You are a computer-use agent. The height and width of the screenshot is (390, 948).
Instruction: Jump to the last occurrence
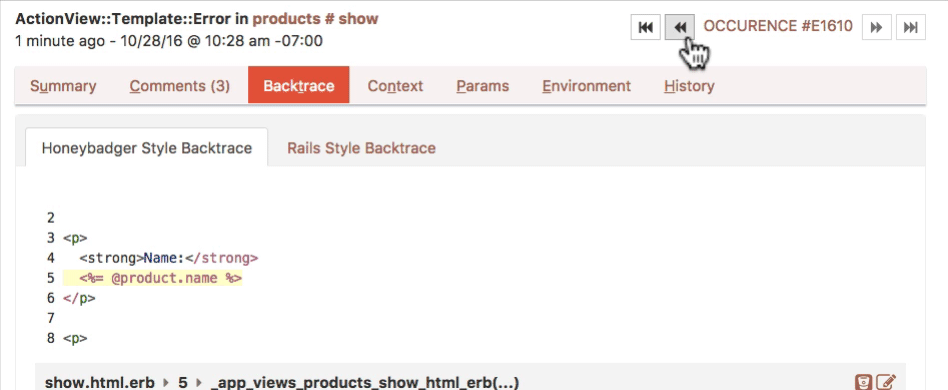point(911,27)
